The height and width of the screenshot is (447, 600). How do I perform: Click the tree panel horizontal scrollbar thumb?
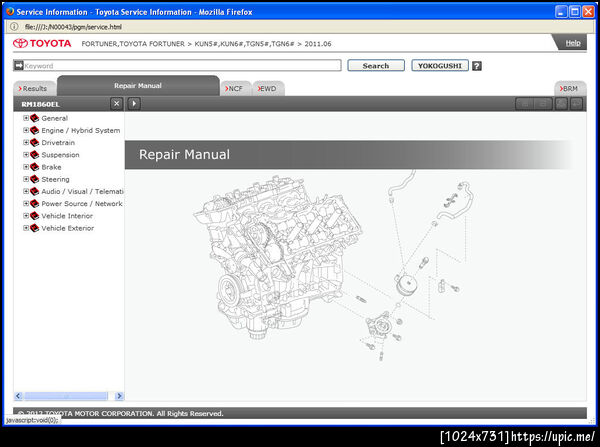click(66, 396)
